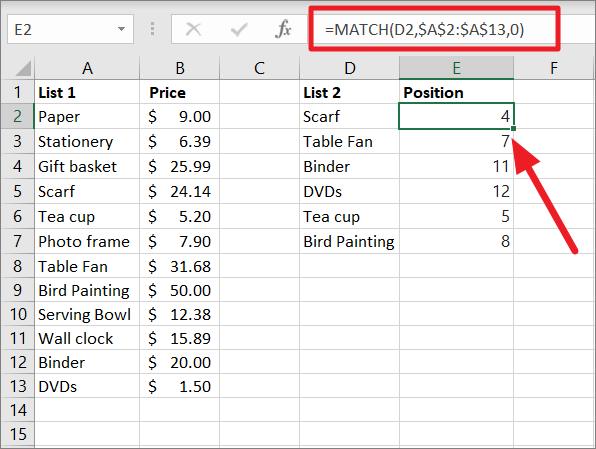The height and width of the screenshot is (449, 596).
Task: Select column B header
Action: [179, 68]
